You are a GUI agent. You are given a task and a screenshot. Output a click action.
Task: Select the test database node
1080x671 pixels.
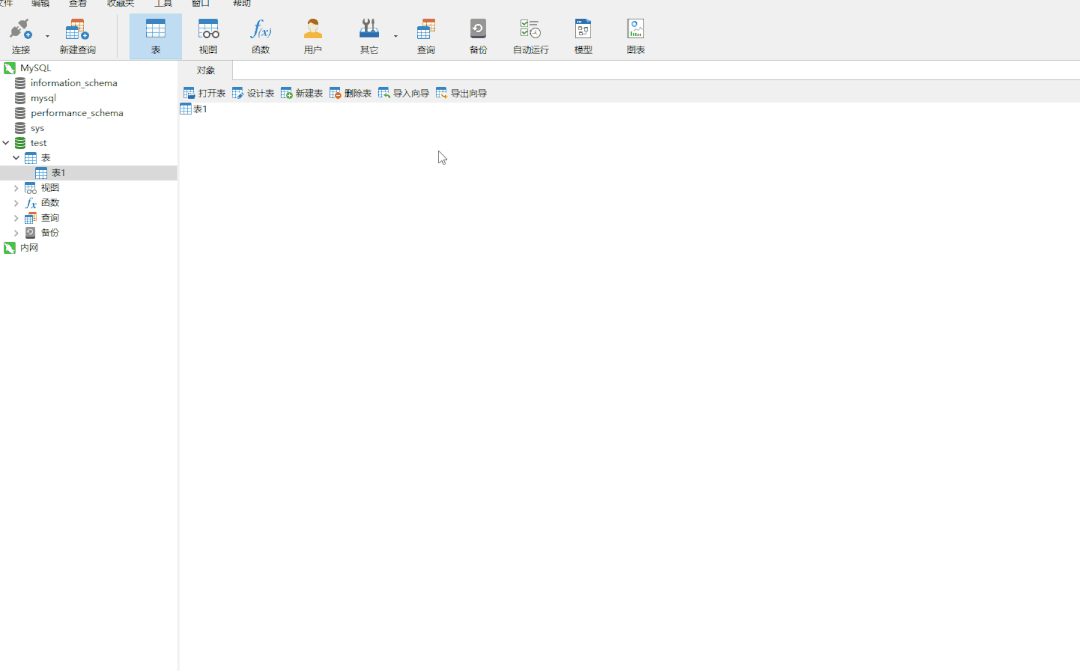coord(39,143)
